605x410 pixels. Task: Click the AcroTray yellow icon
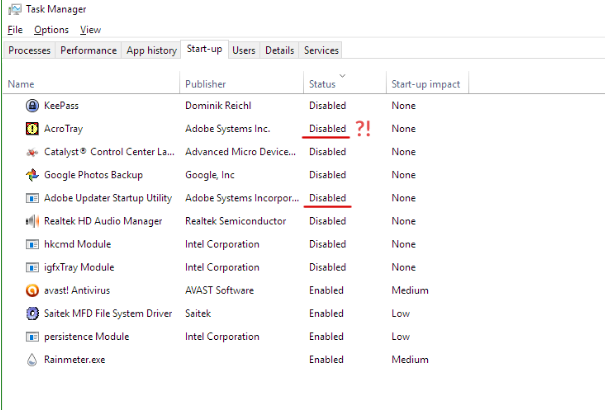[x=32, y=128]
